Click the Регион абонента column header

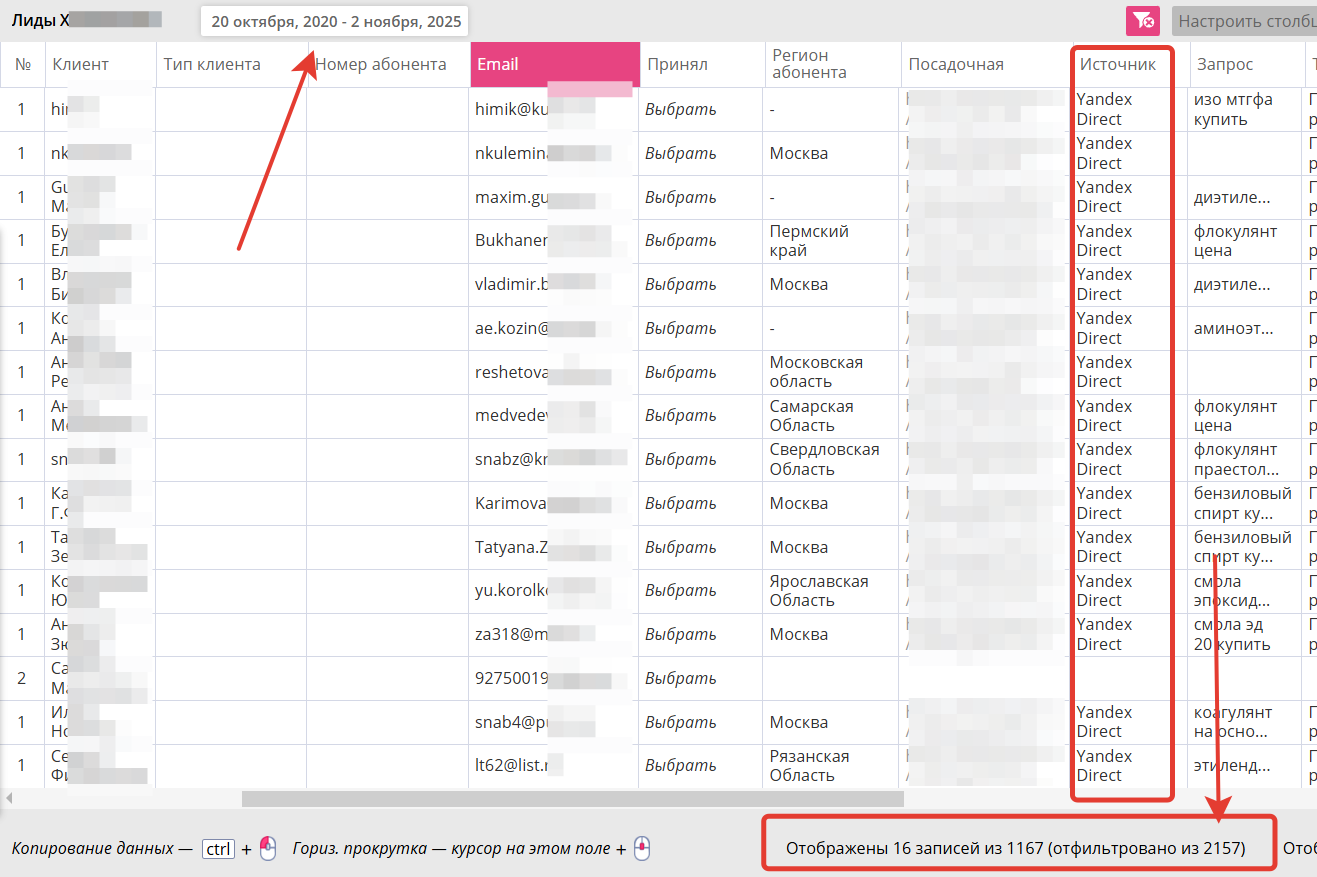point(832,64)
